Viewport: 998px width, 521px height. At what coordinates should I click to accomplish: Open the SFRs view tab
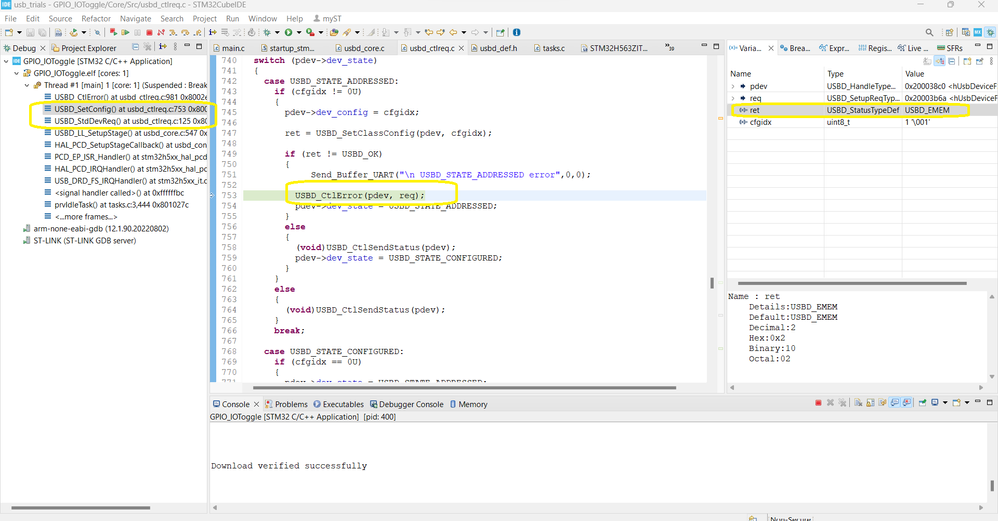(x=950, y=48)
